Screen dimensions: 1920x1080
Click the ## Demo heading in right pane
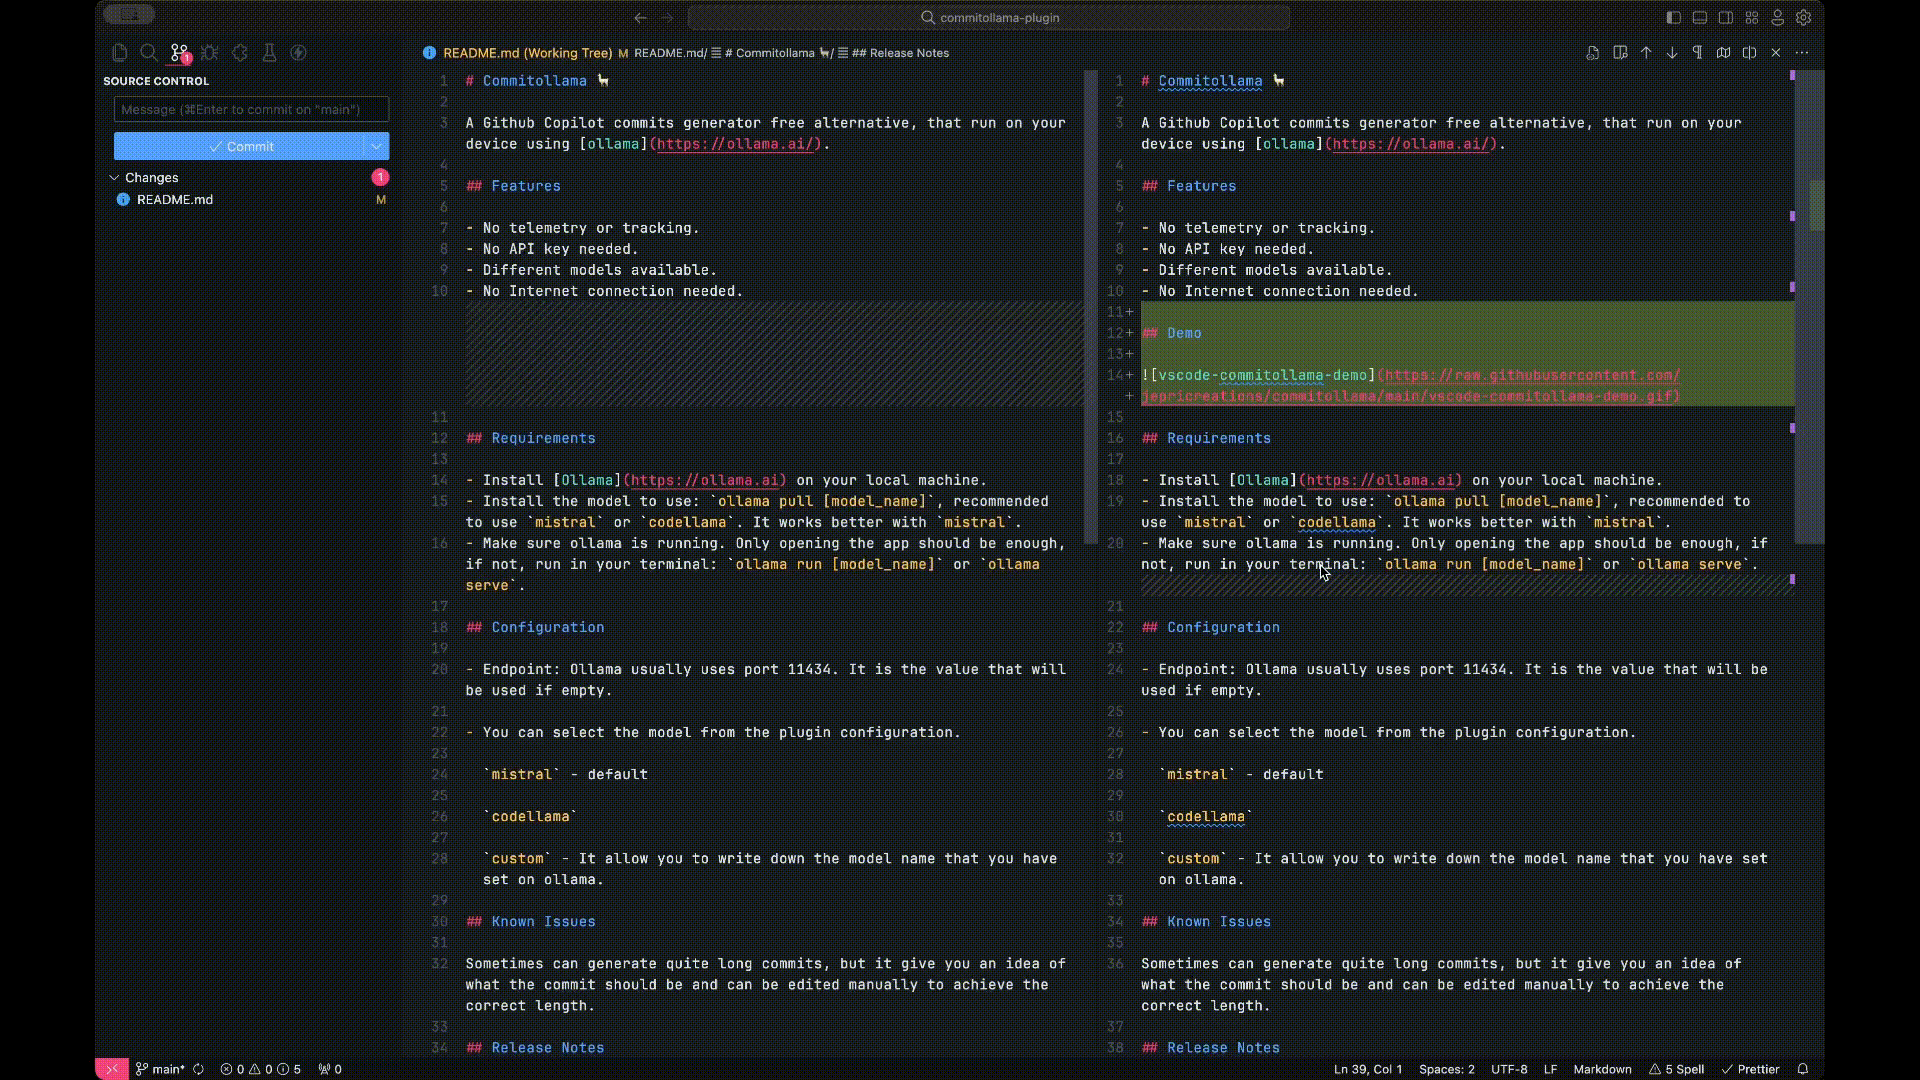click(1171, 333)
